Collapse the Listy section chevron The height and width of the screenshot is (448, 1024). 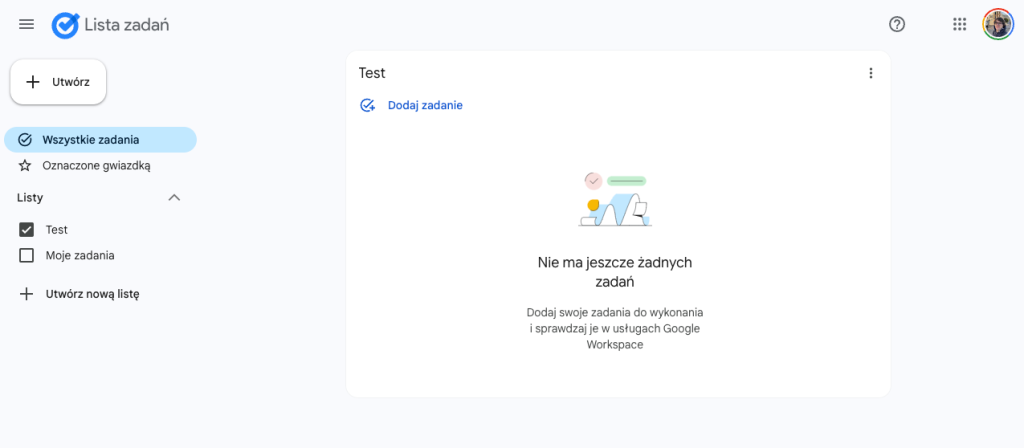coord(174,198)
